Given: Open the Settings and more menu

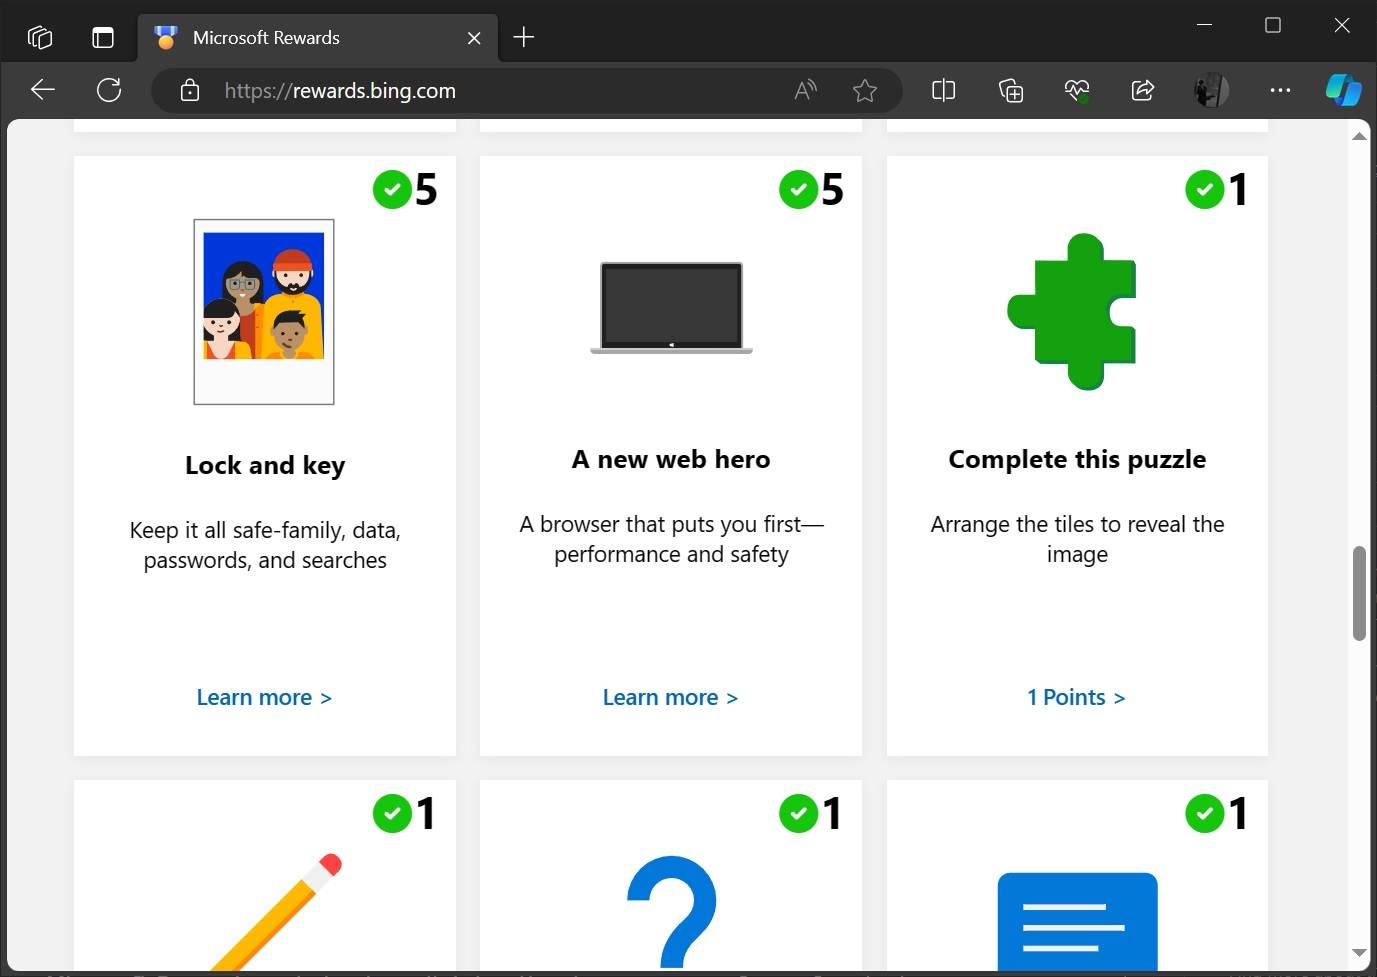Looking at the screenshot, I should point(1280,89).
